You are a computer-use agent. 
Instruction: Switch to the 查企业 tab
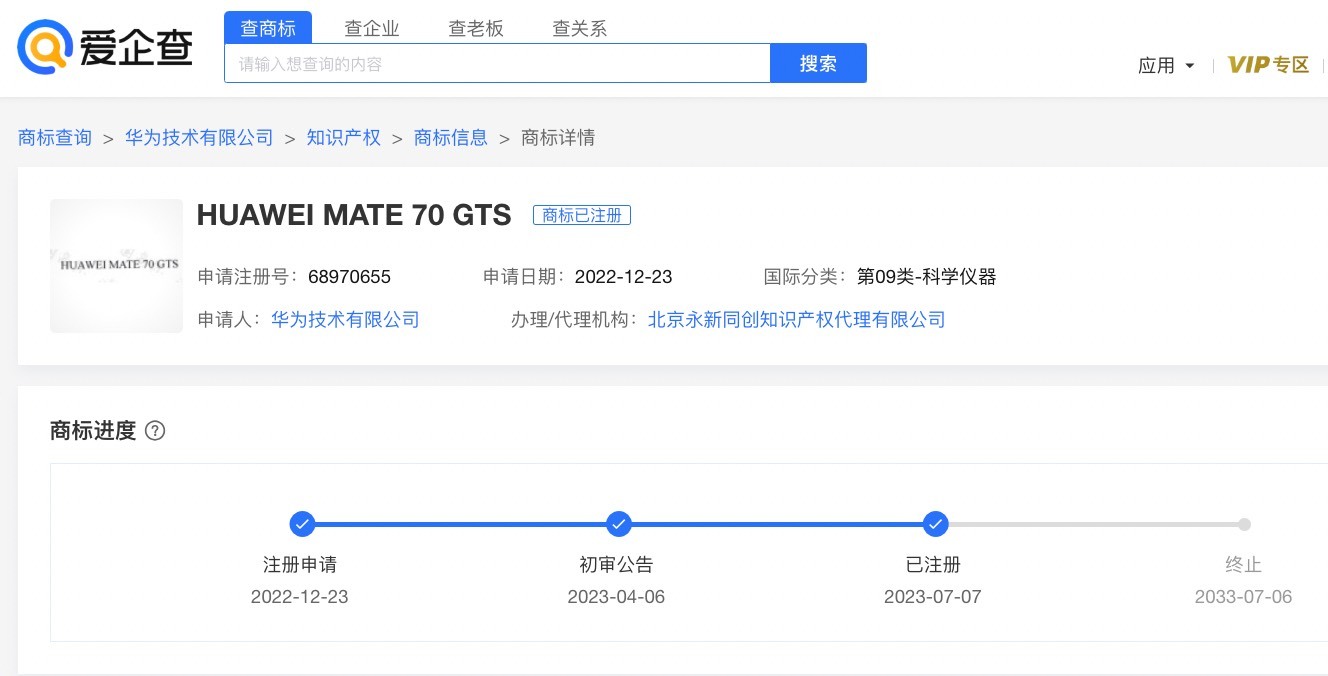coord(372,28)
